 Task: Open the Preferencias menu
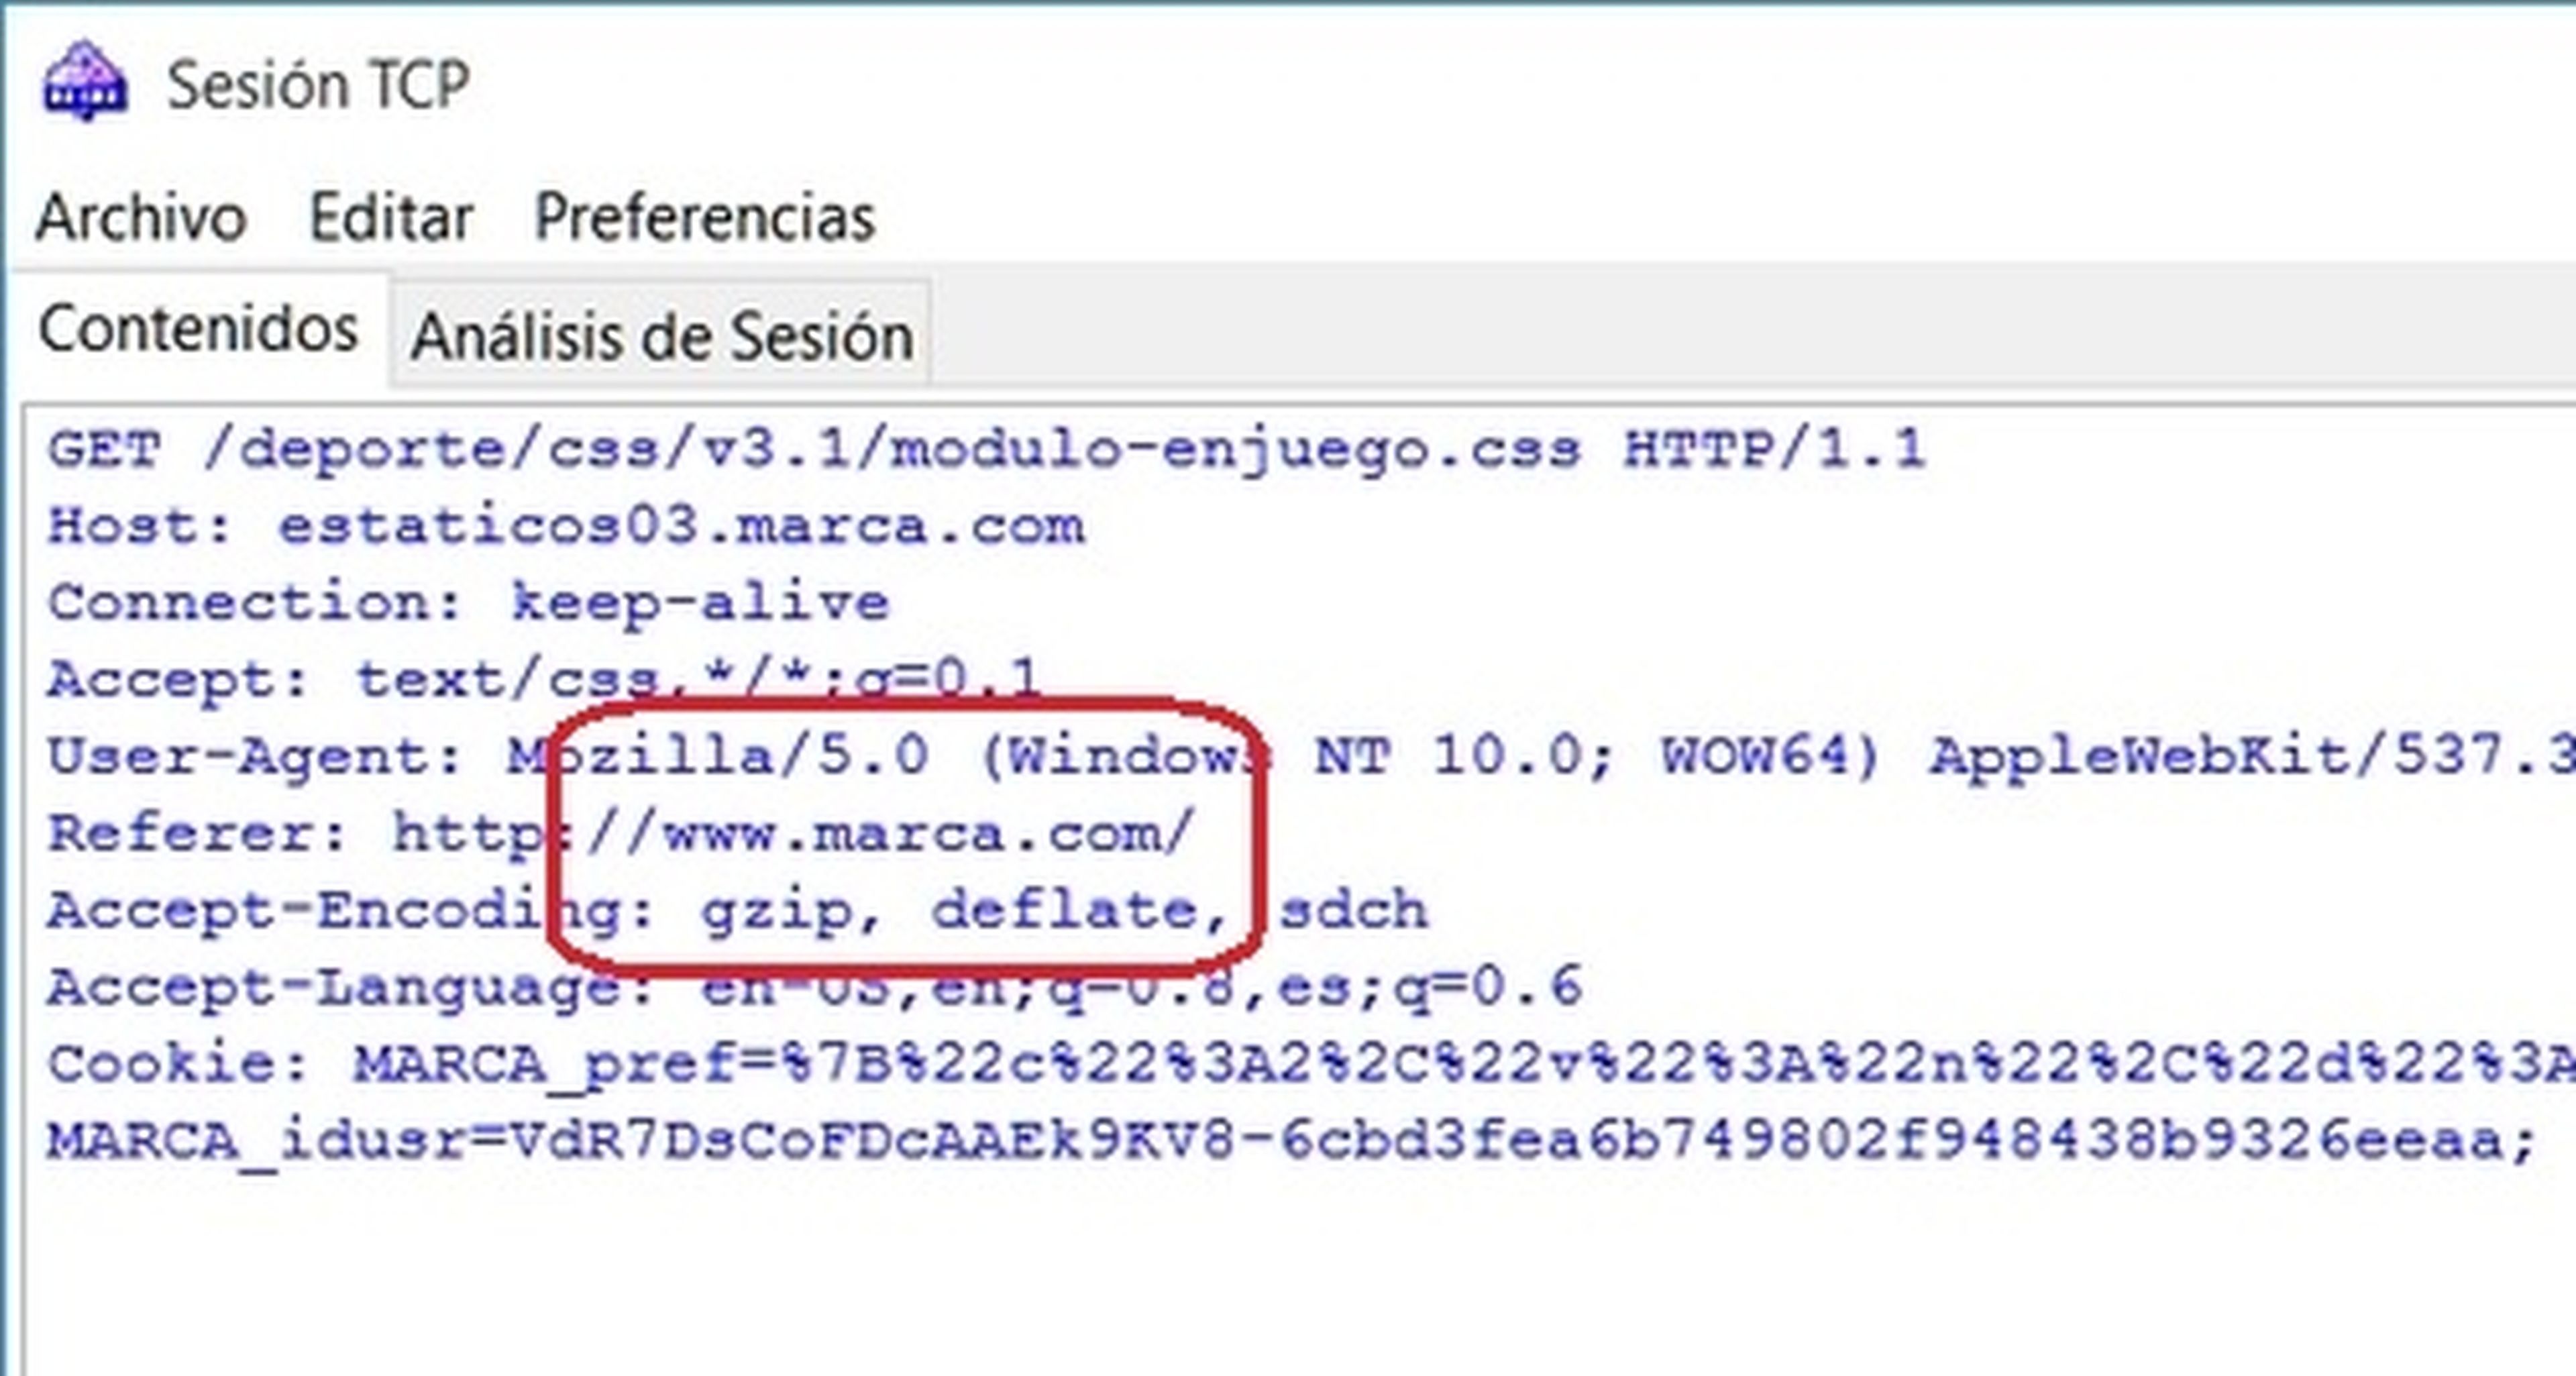(705, 217)
